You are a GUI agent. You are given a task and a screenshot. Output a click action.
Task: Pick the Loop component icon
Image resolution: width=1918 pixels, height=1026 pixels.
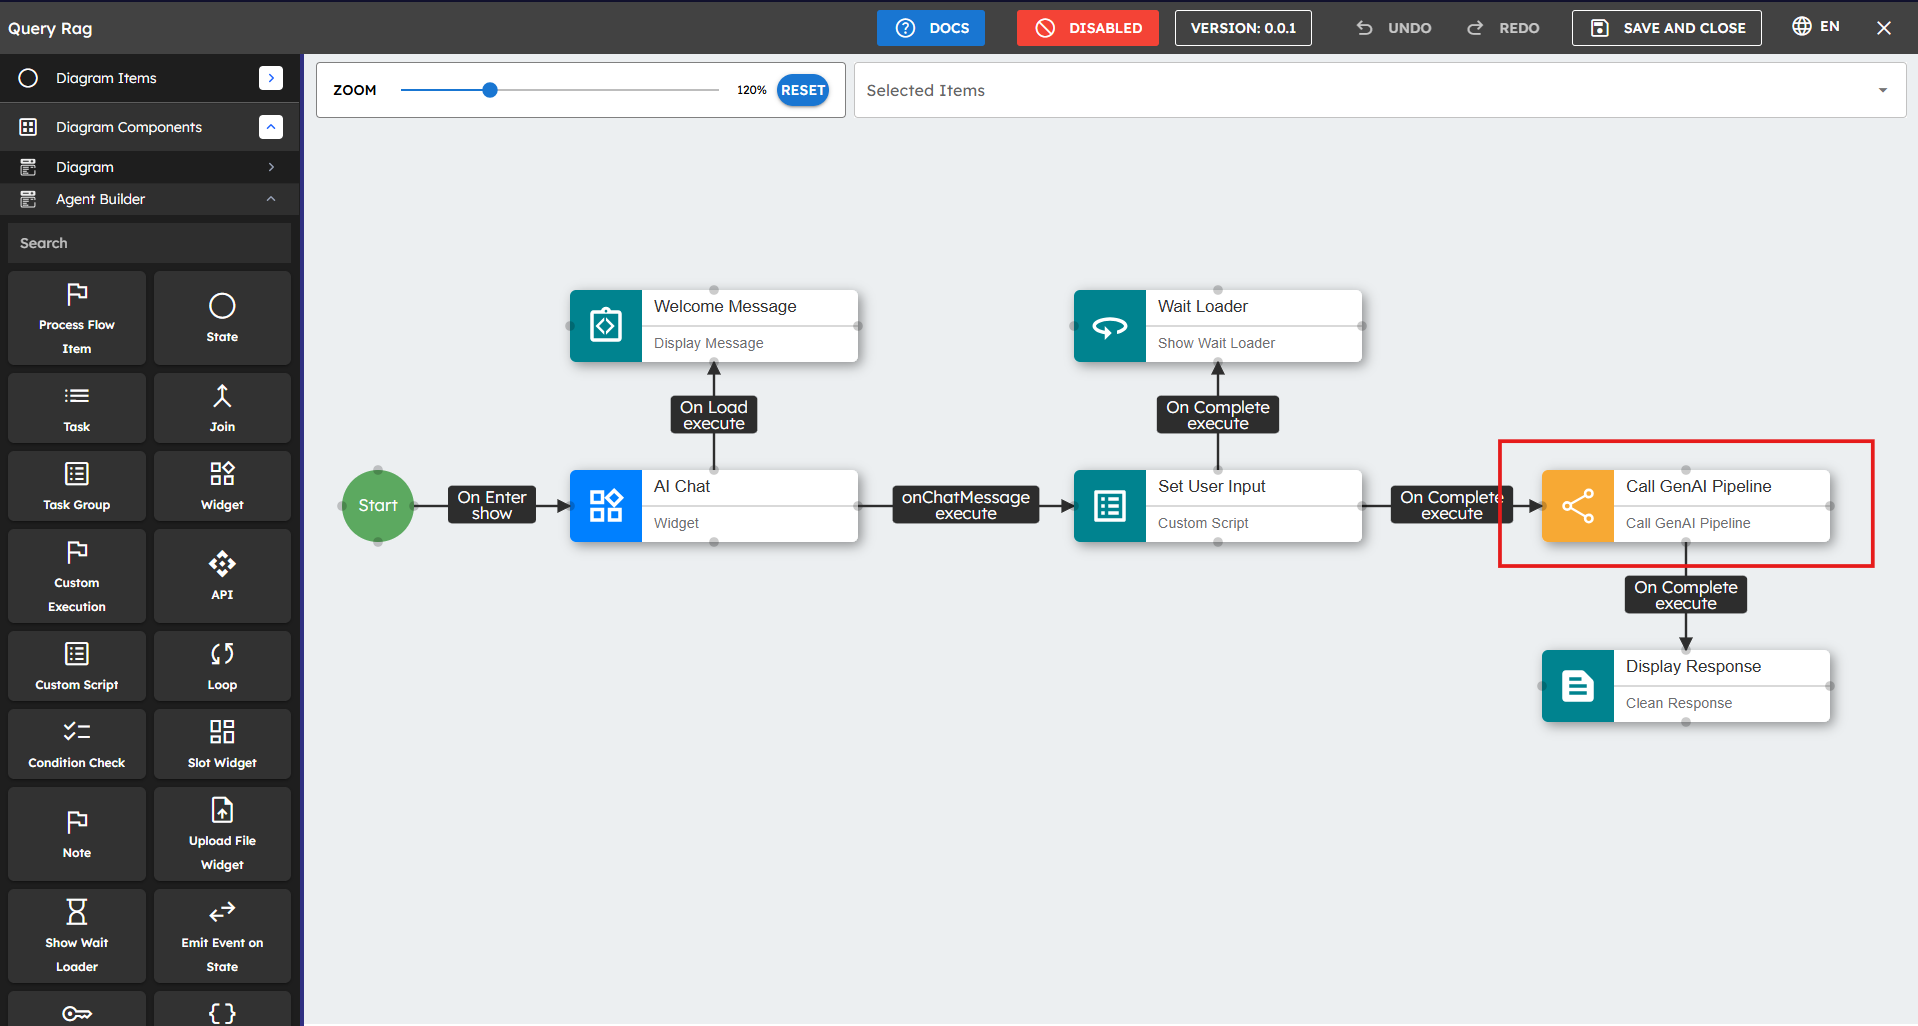click(x=222, y=654)
